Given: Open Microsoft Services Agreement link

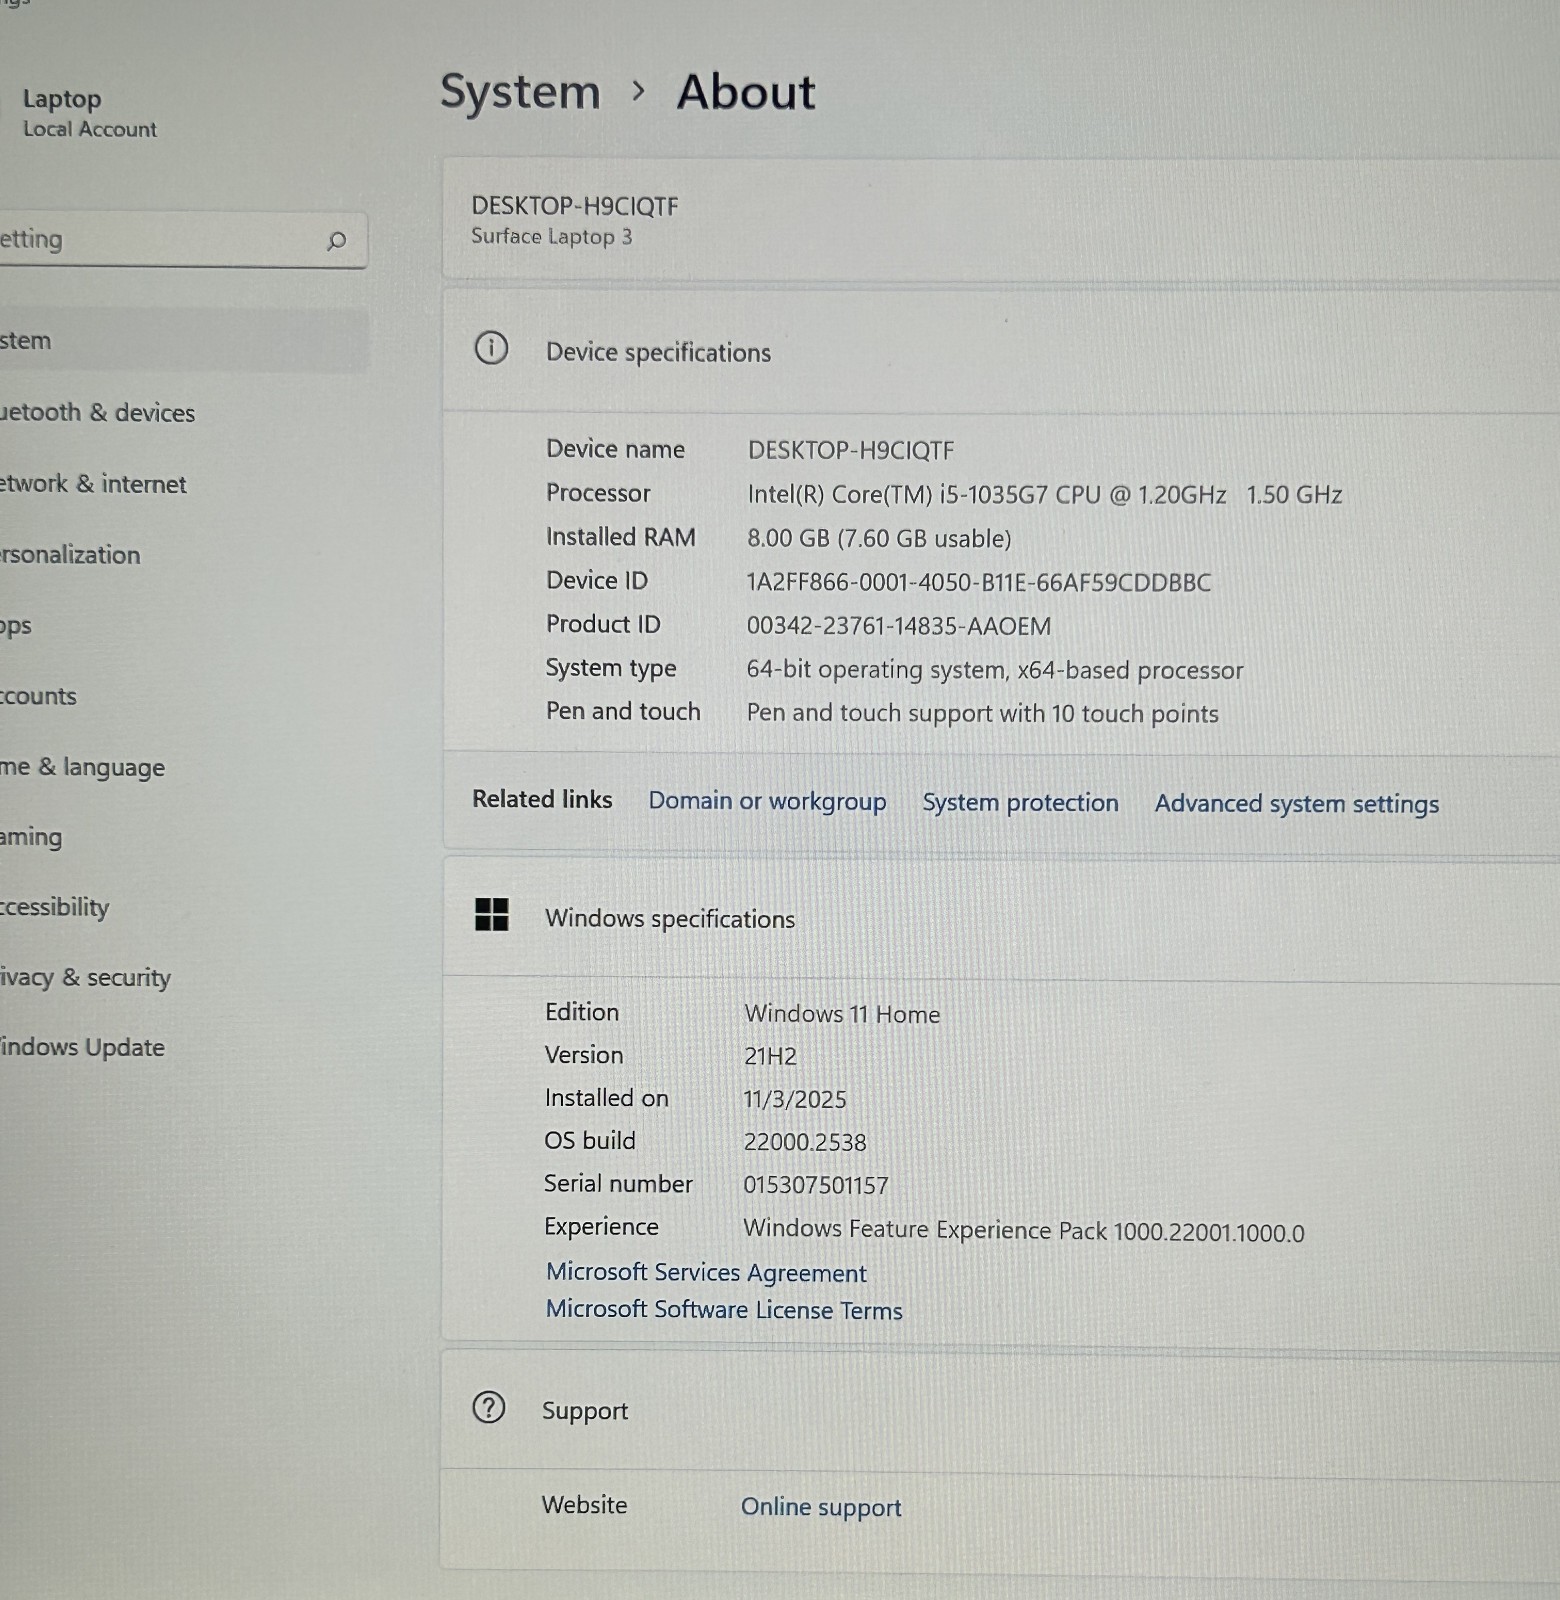Looking at the screenshot, I should (706, 1272).
